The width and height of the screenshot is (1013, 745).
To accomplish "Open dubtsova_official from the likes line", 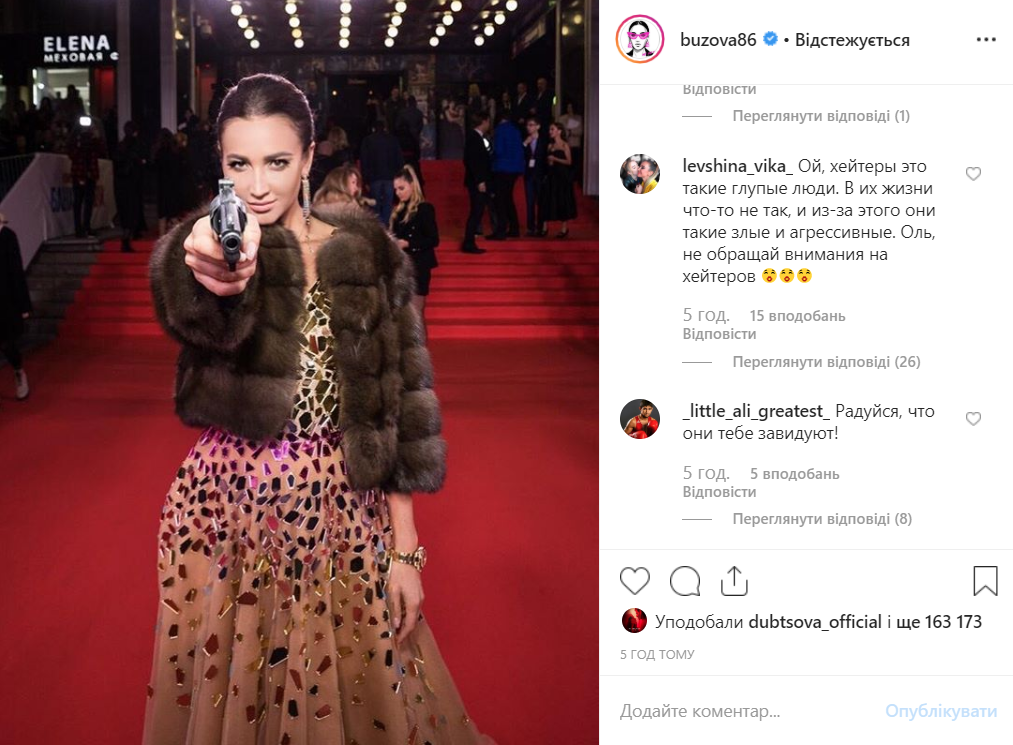I will click(815, 622).
